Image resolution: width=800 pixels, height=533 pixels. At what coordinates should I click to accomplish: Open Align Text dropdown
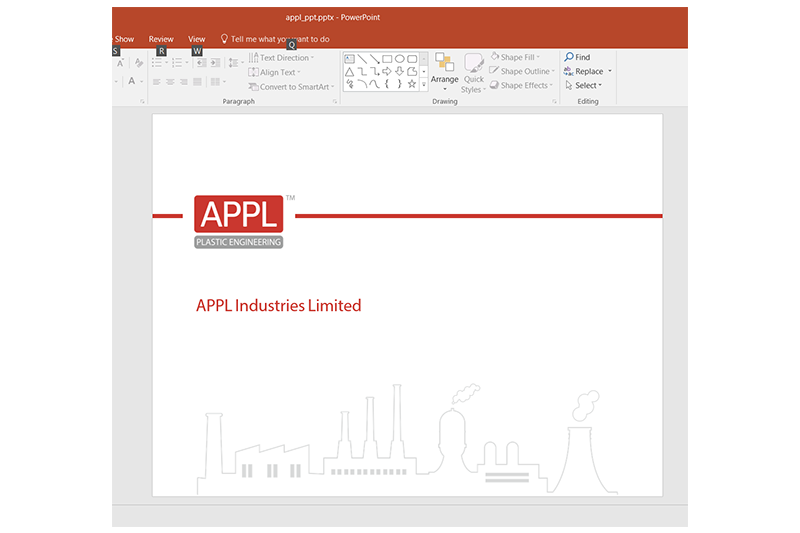click(x=274, y=72)
